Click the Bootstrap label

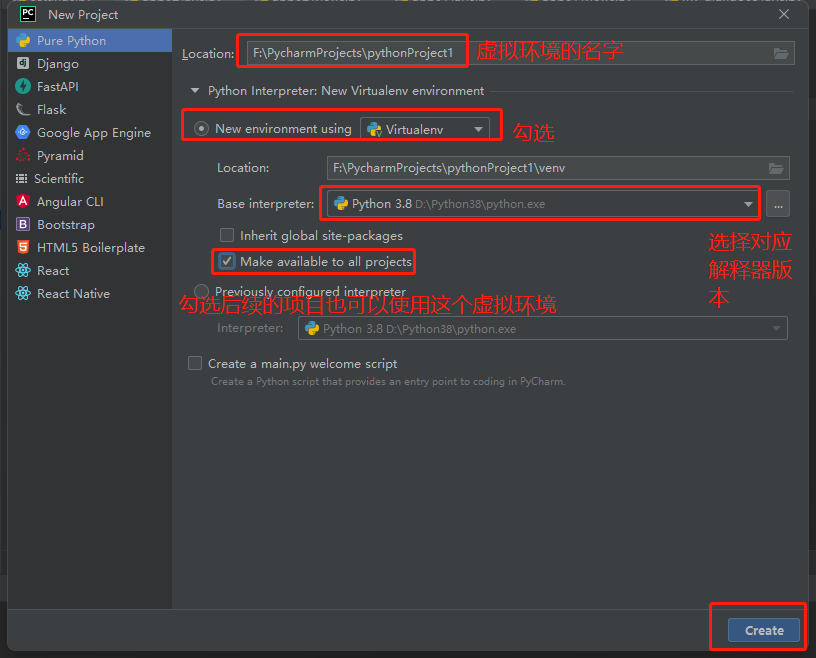click(x=66, y=225)
